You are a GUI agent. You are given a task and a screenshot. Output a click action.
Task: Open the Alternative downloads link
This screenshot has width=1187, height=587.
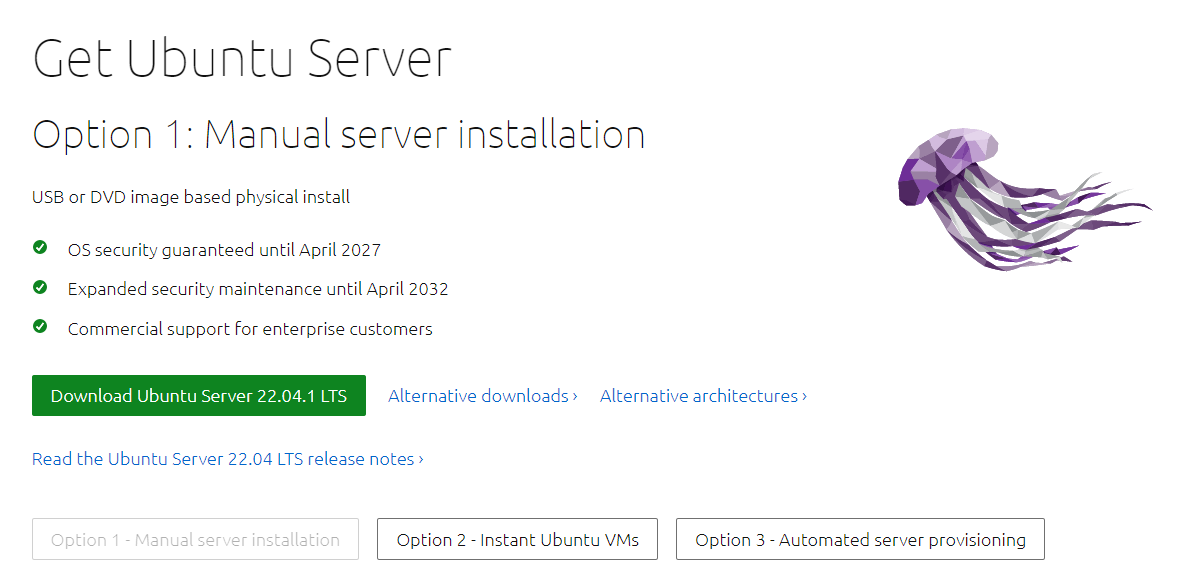coord(483,395)
